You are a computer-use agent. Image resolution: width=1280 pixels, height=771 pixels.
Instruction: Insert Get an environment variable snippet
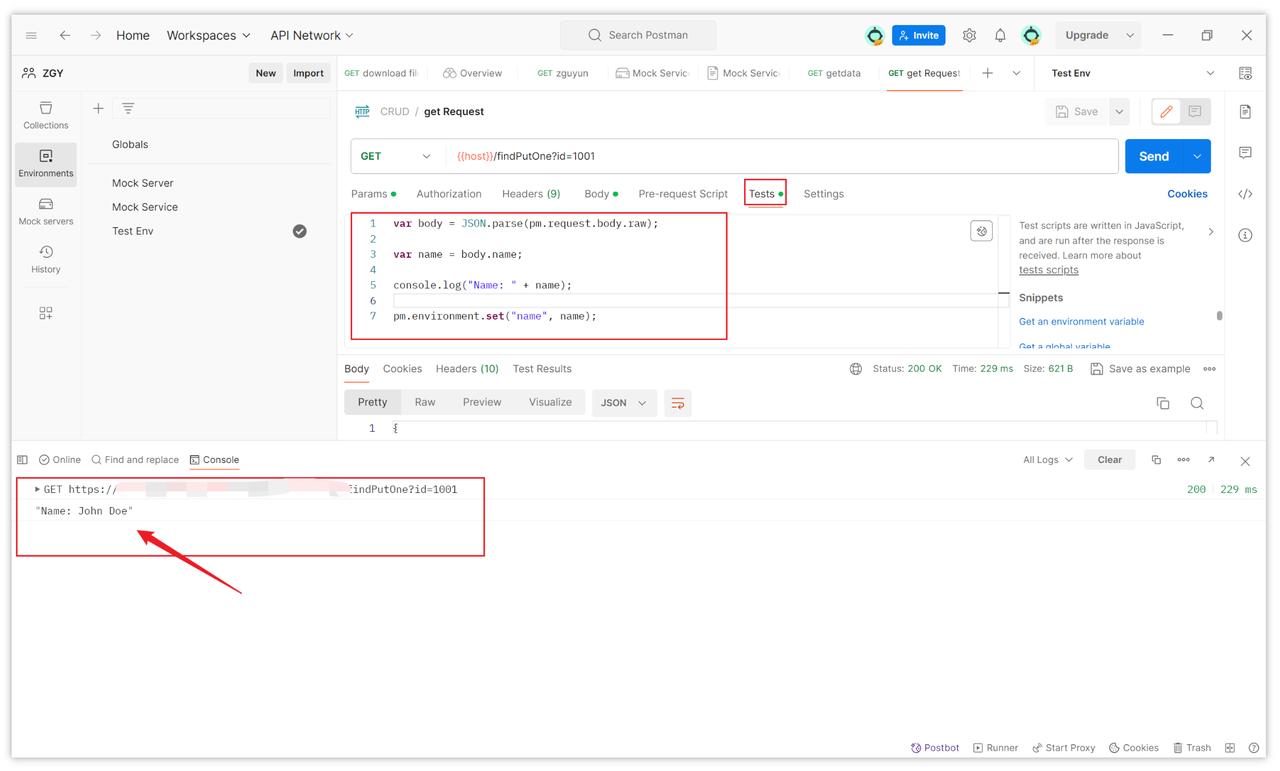pyautogui.click(x=1081, y=322)
